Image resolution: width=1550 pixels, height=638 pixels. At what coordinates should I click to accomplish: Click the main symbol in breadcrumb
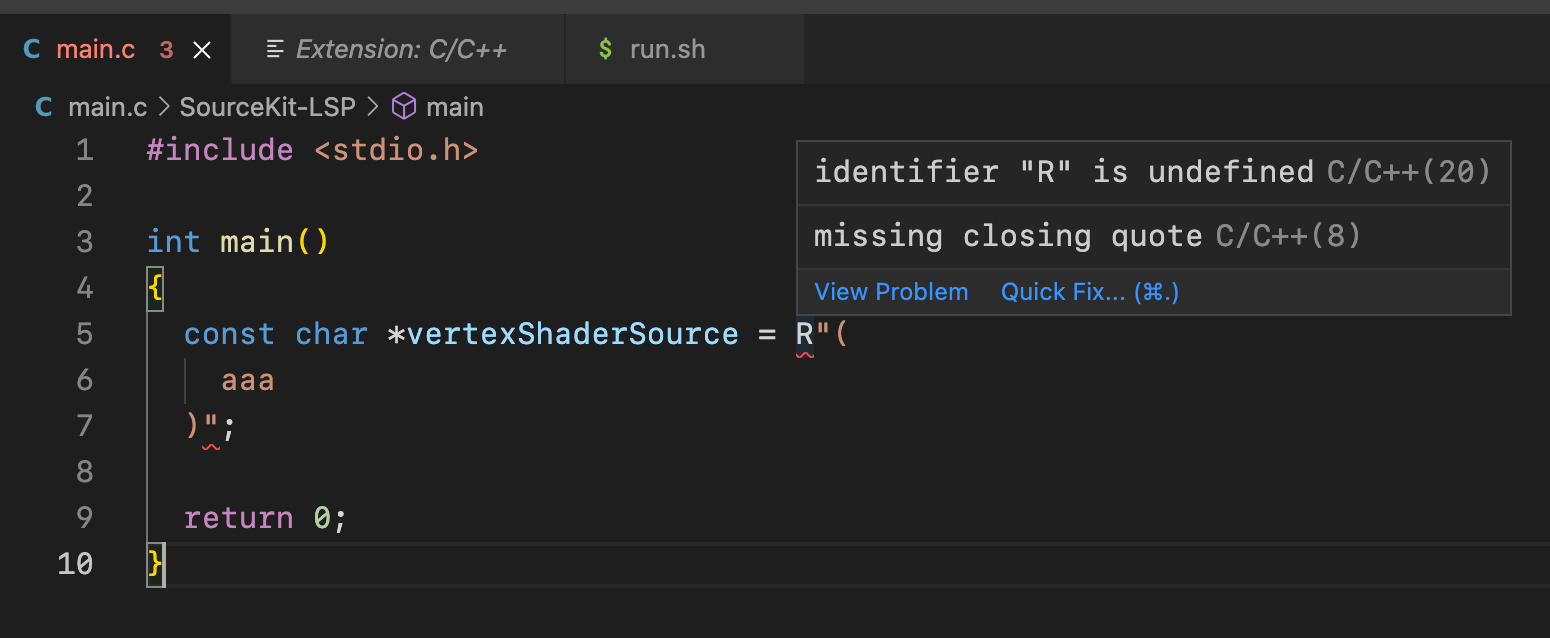[455, 107]
